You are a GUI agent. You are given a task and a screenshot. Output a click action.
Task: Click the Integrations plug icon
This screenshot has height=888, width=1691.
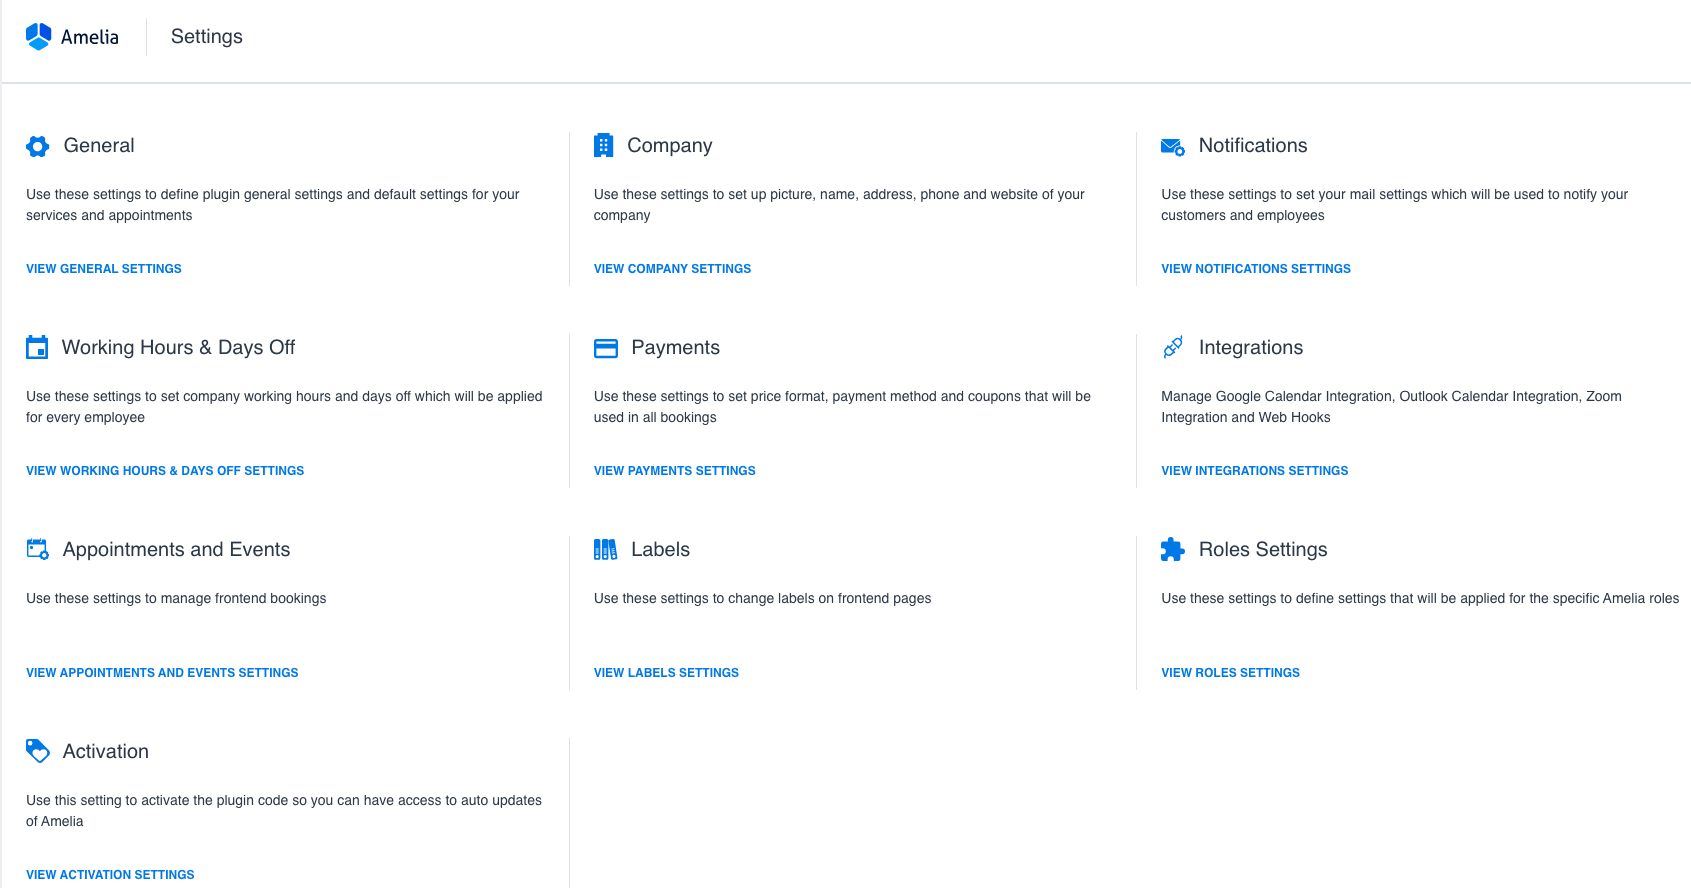[1173, 347]
